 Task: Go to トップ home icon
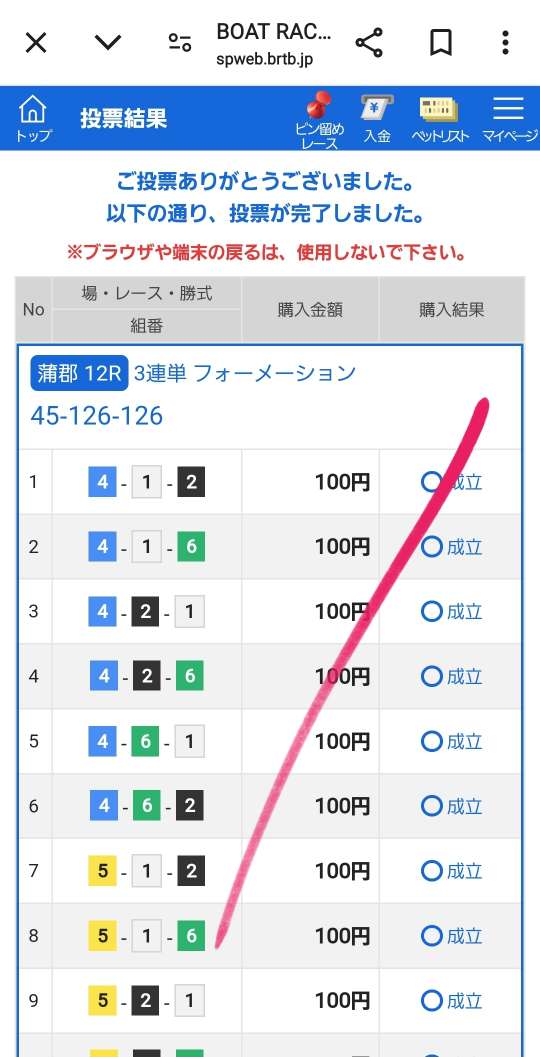click(34, 119)
